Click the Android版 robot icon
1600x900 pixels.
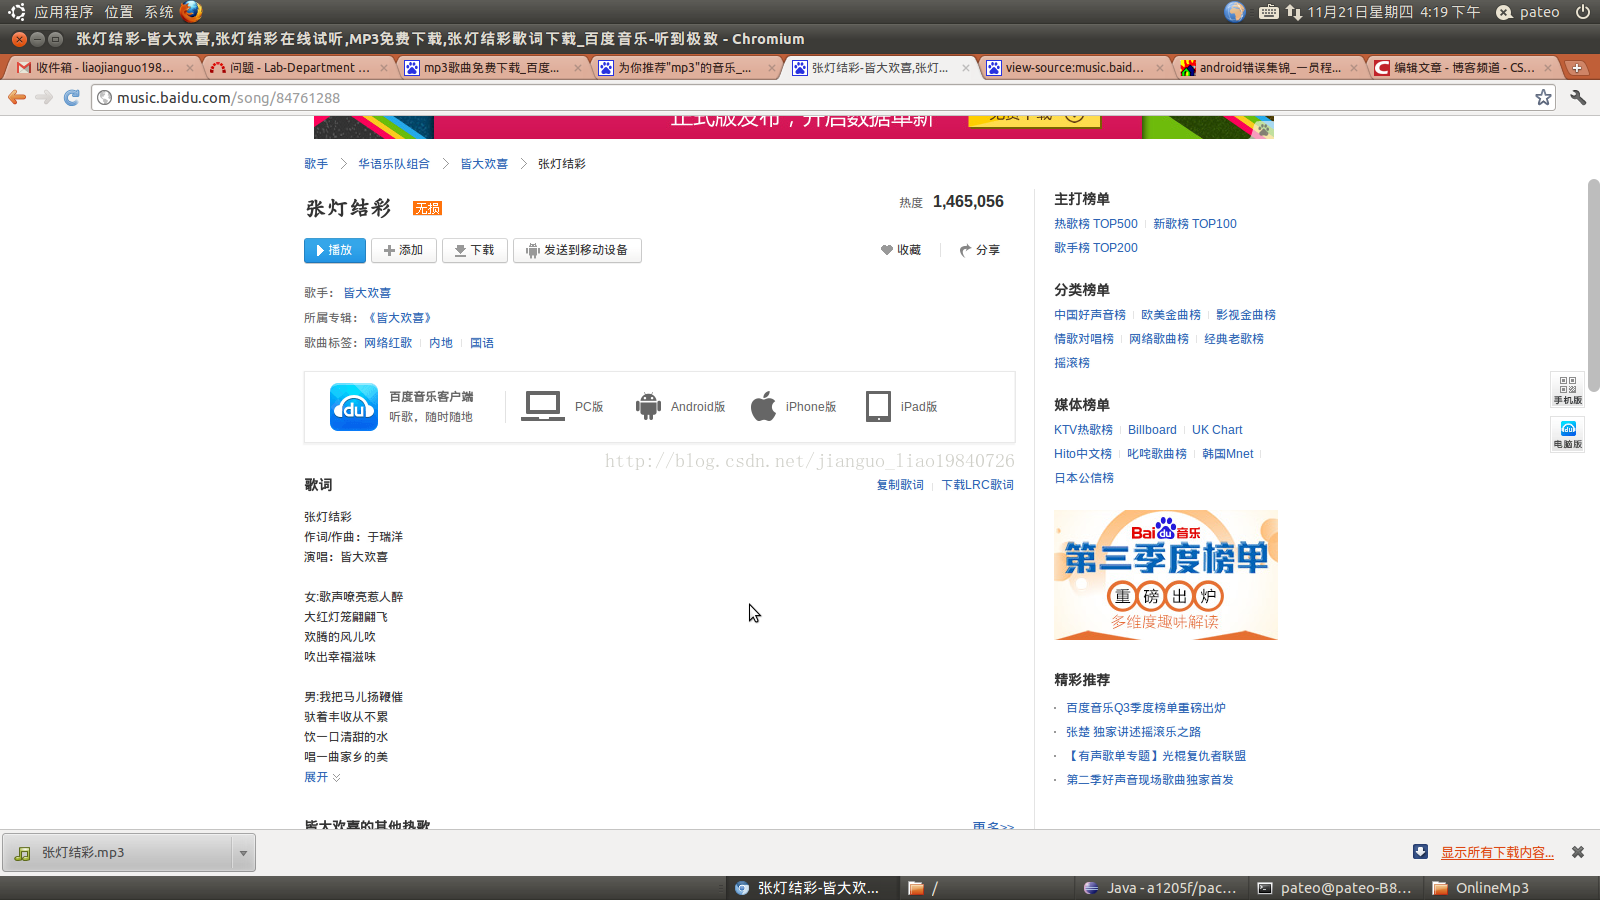coord(648,406)
